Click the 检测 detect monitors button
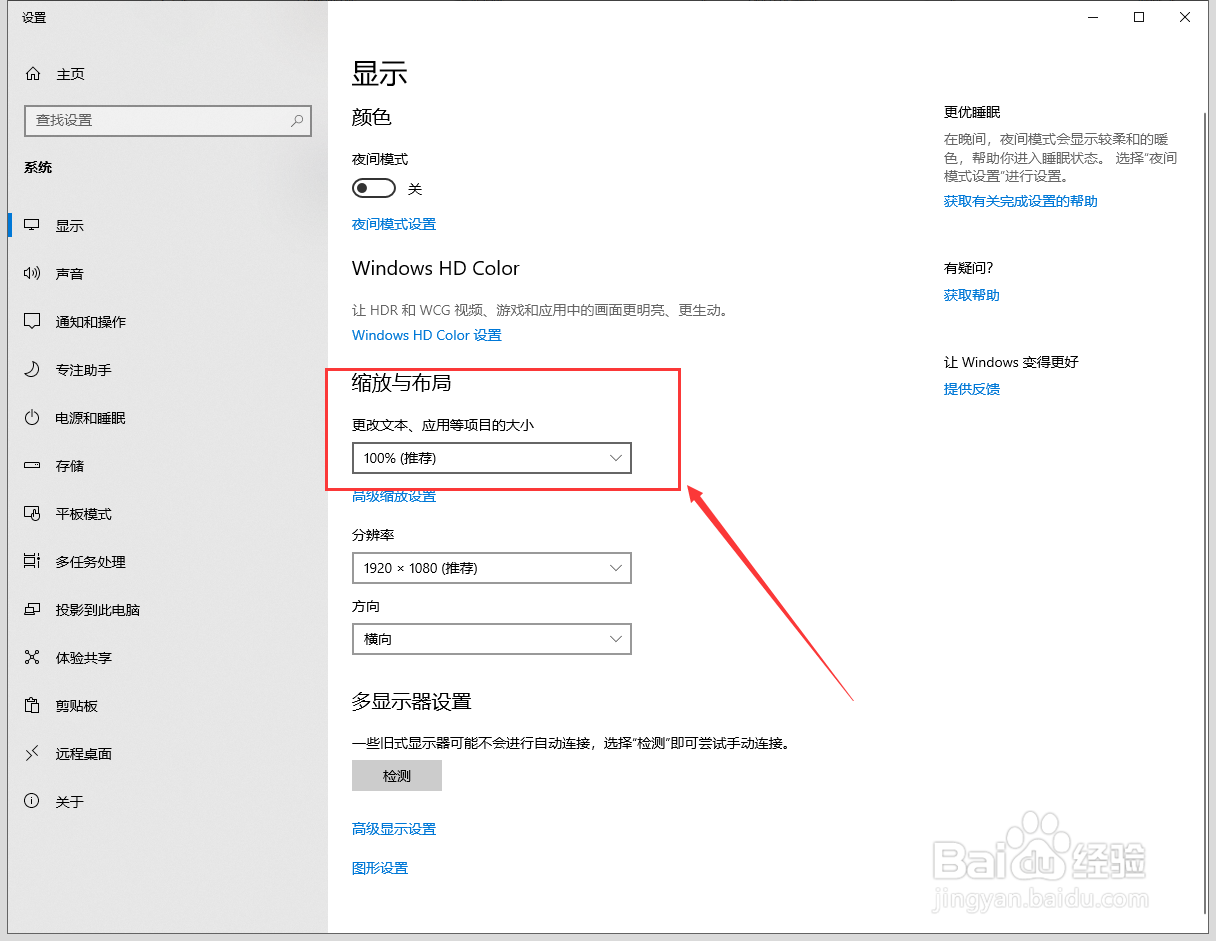The width and height of the screenshot is (1216, 941). point(396,775)
